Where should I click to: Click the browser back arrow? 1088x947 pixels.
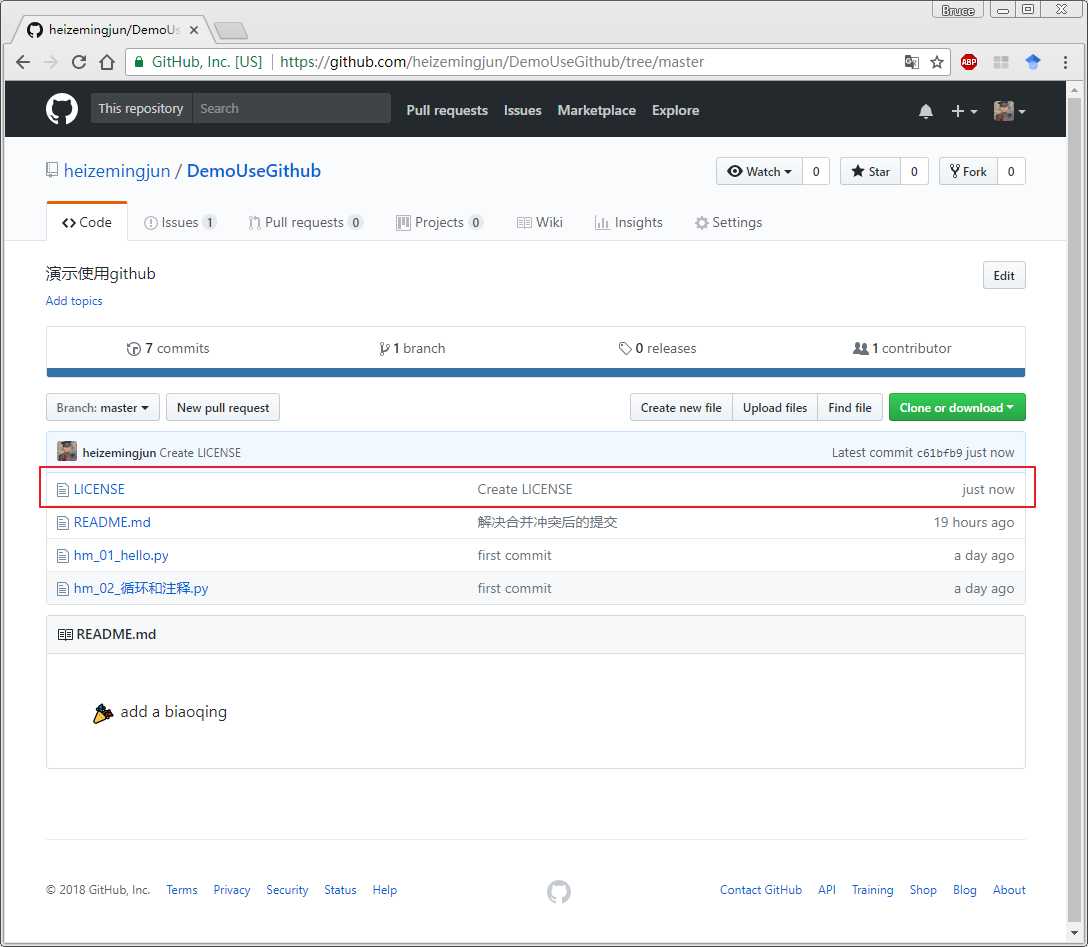(23, 62)
